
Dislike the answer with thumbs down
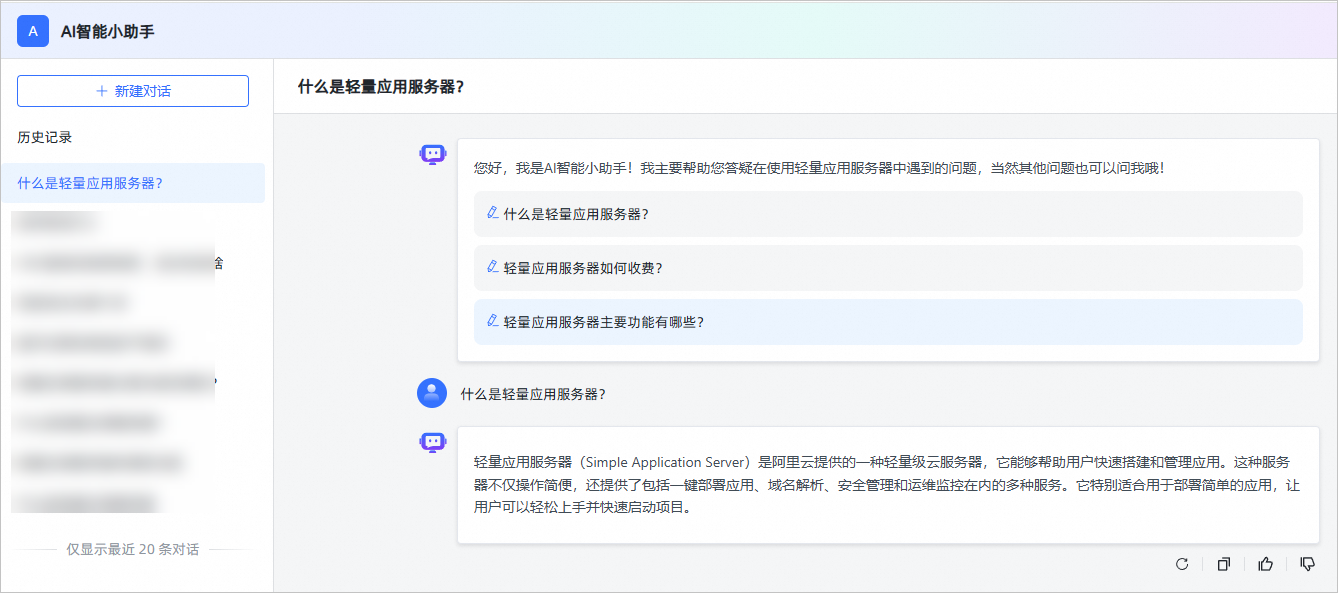(x=1307, y=564)
